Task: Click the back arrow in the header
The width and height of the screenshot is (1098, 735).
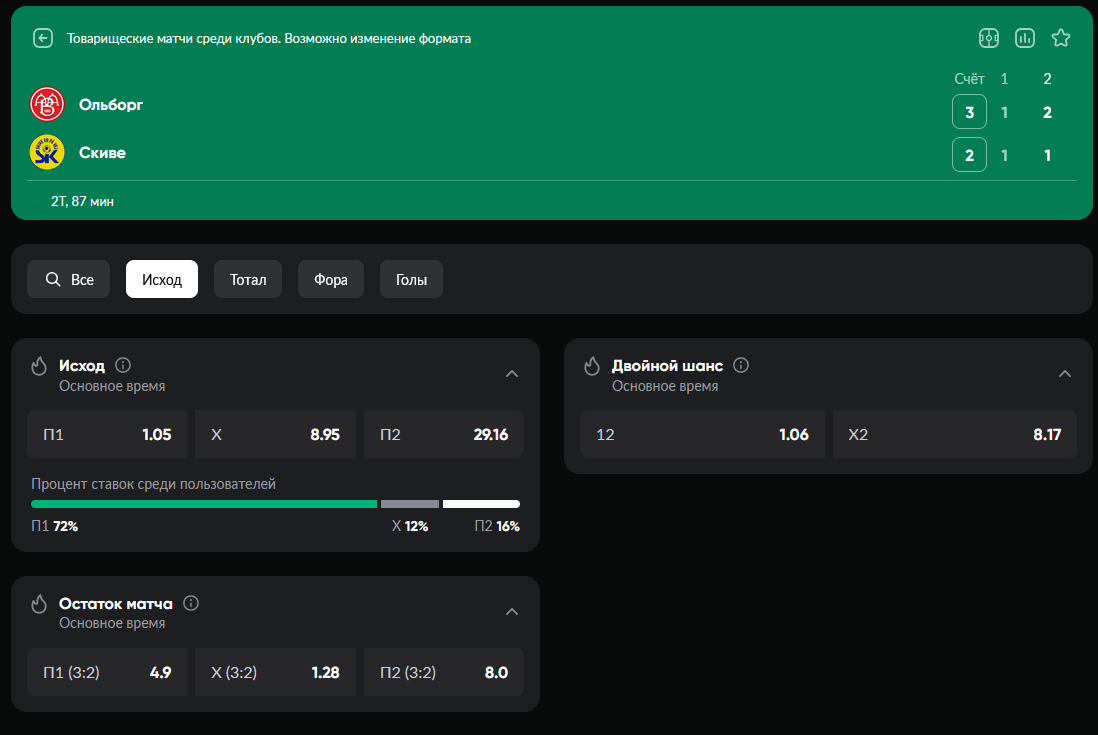Action: 42,37
